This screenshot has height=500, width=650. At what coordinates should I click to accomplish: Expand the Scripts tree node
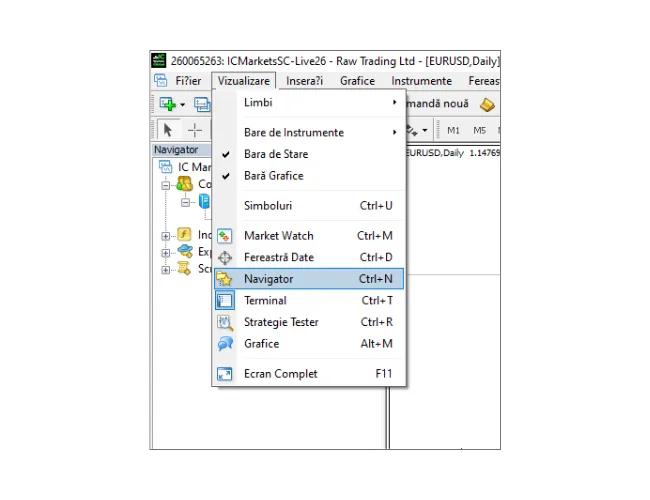click(x=165, y=270)
